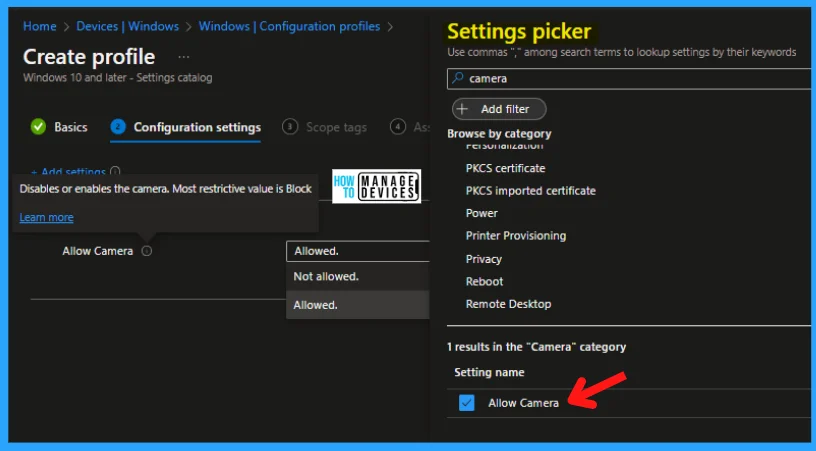Open the Allow Camera value dropdown
The width and height of the screenshot is (816, 451).
click(358, 251)
